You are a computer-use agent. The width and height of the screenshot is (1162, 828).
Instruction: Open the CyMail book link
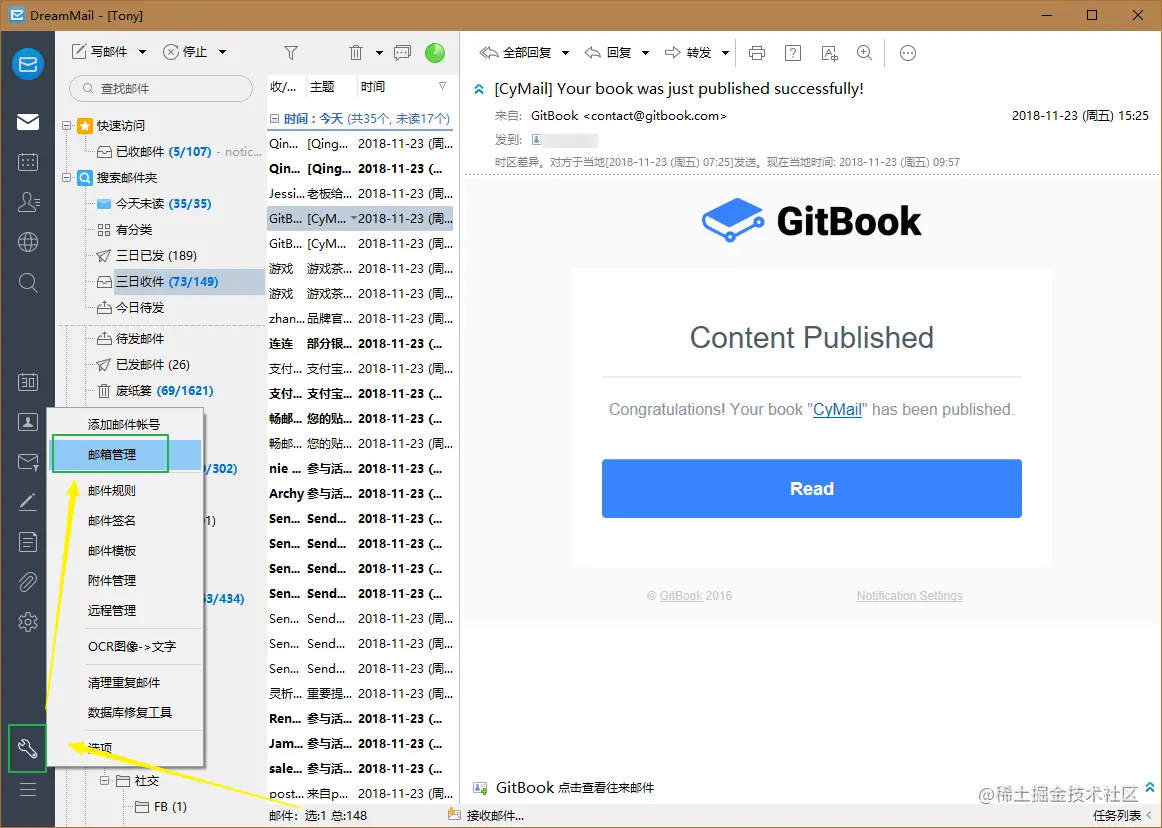pyautogui.click(x=837, y=409)
